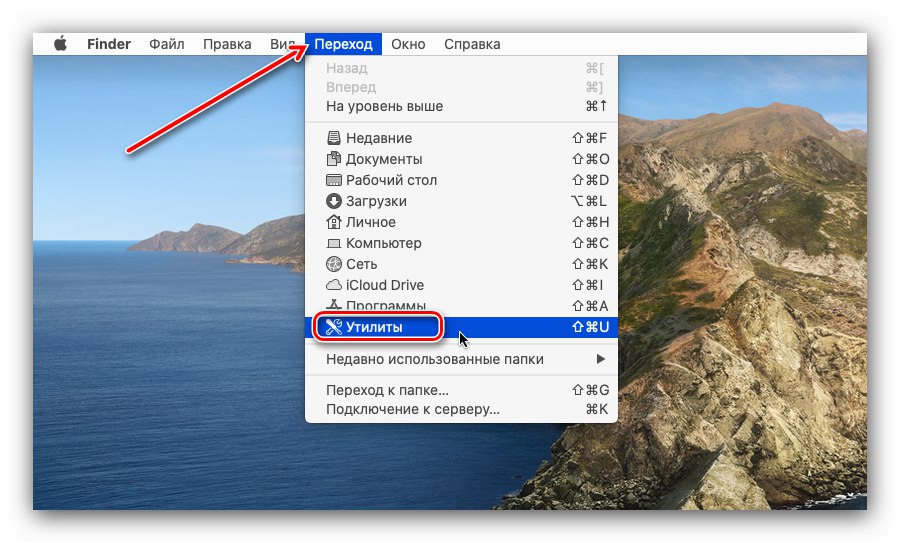Select the Утилиты label
Screen dimensions: 900x543
pos(374,327)
